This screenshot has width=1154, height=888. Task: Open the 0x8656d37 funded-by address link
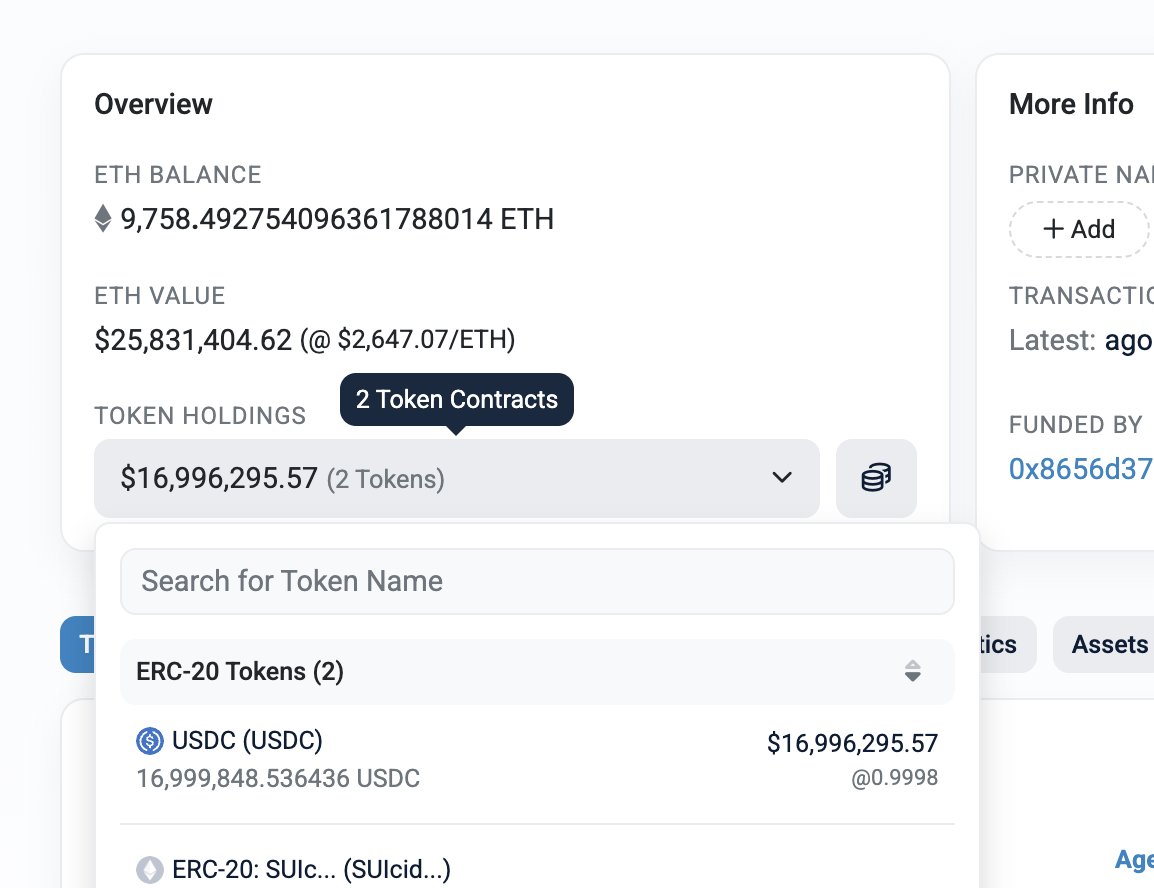1081,469
